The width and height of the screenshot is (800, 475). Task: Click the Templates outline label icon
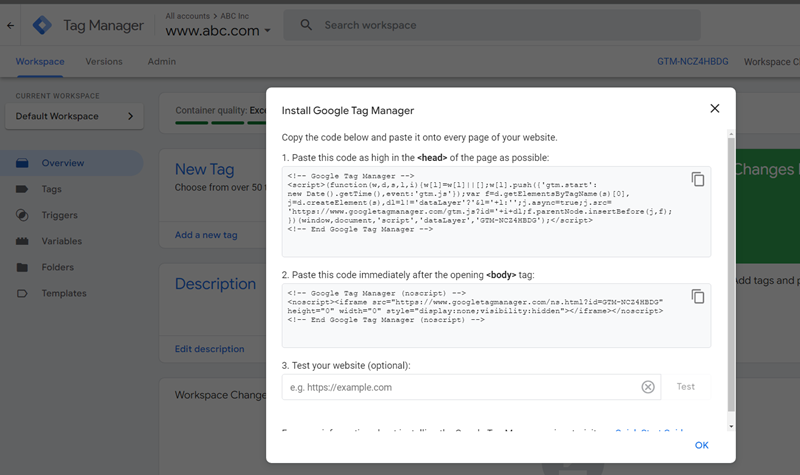[x=22, y=293]
